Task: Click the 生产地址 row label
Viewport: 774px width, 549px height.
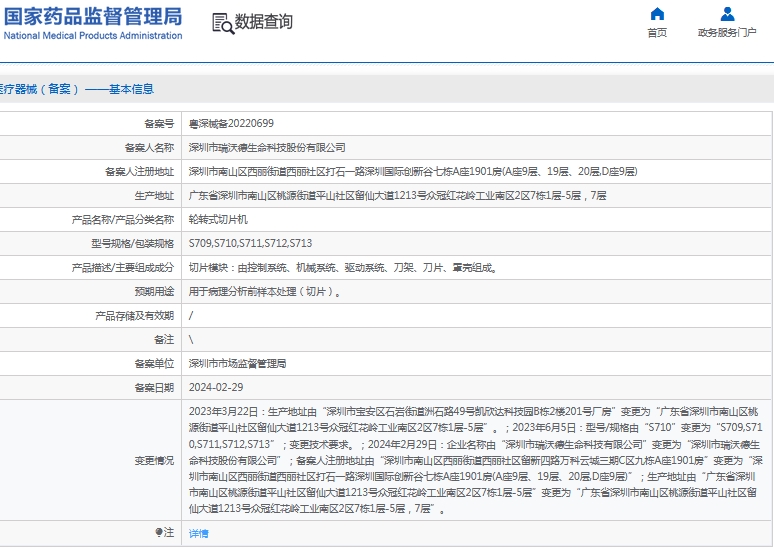Action: click(x=154, y=196)
